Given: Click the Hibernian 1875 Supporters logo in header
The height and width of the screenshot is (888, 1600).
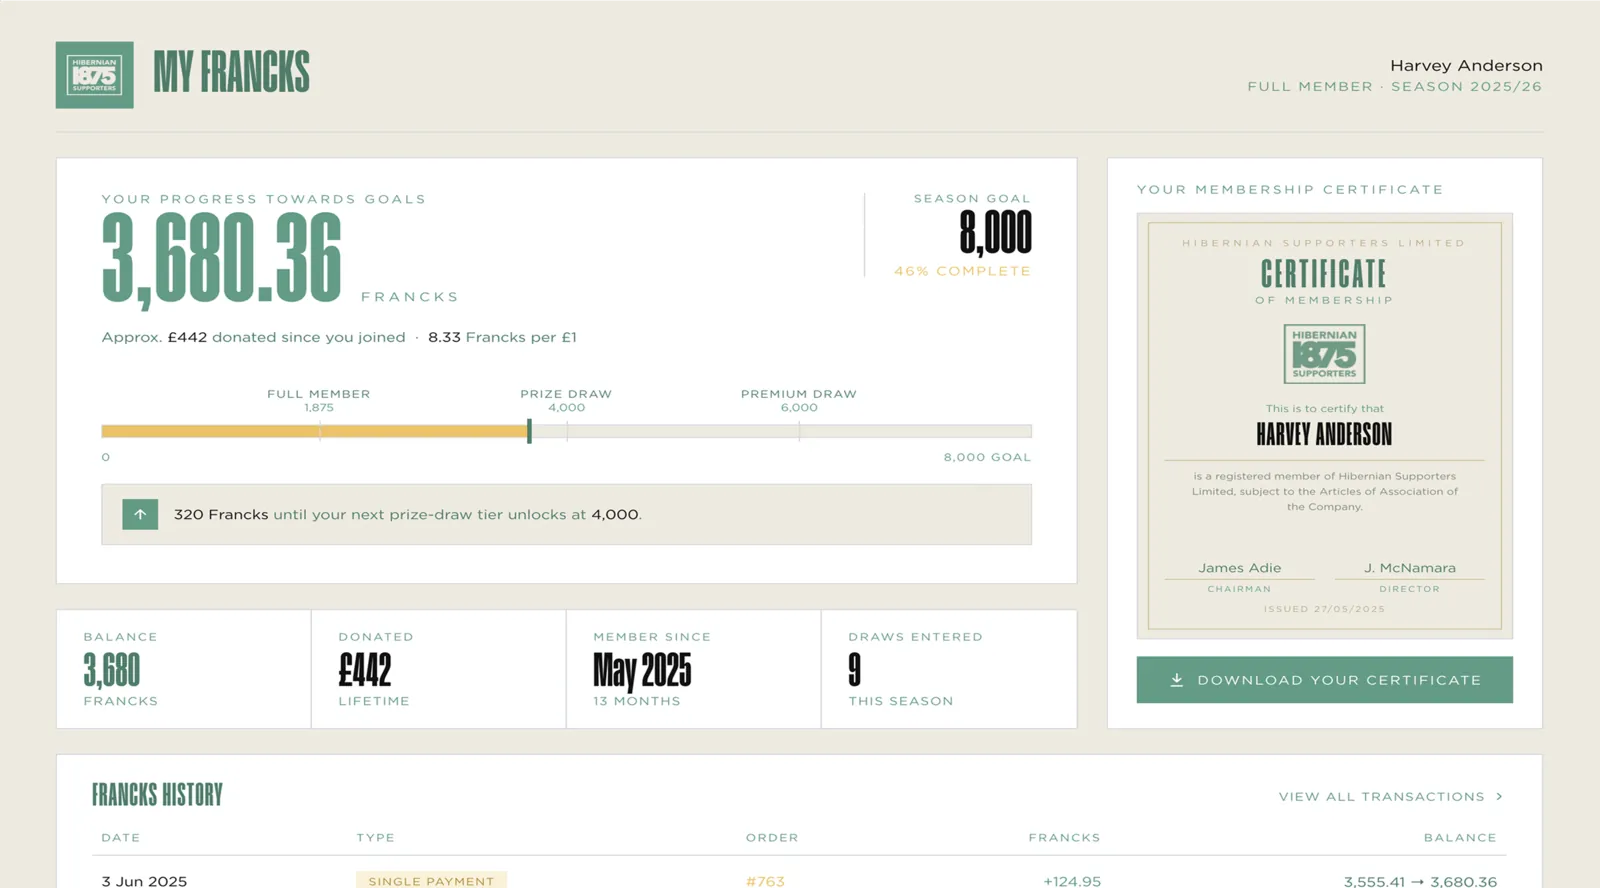Looking at the screenshot, I should click(94, 75).
